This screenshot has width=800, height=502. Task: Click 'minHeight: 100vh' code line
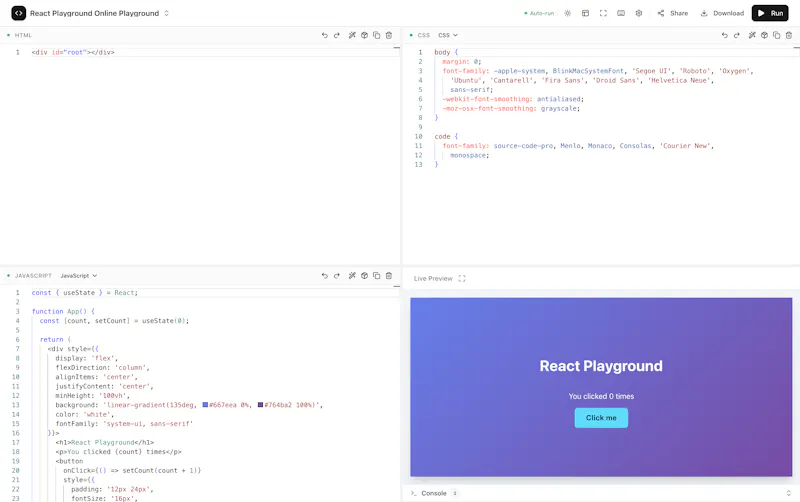pyautogui.click(x=93, y=395)
